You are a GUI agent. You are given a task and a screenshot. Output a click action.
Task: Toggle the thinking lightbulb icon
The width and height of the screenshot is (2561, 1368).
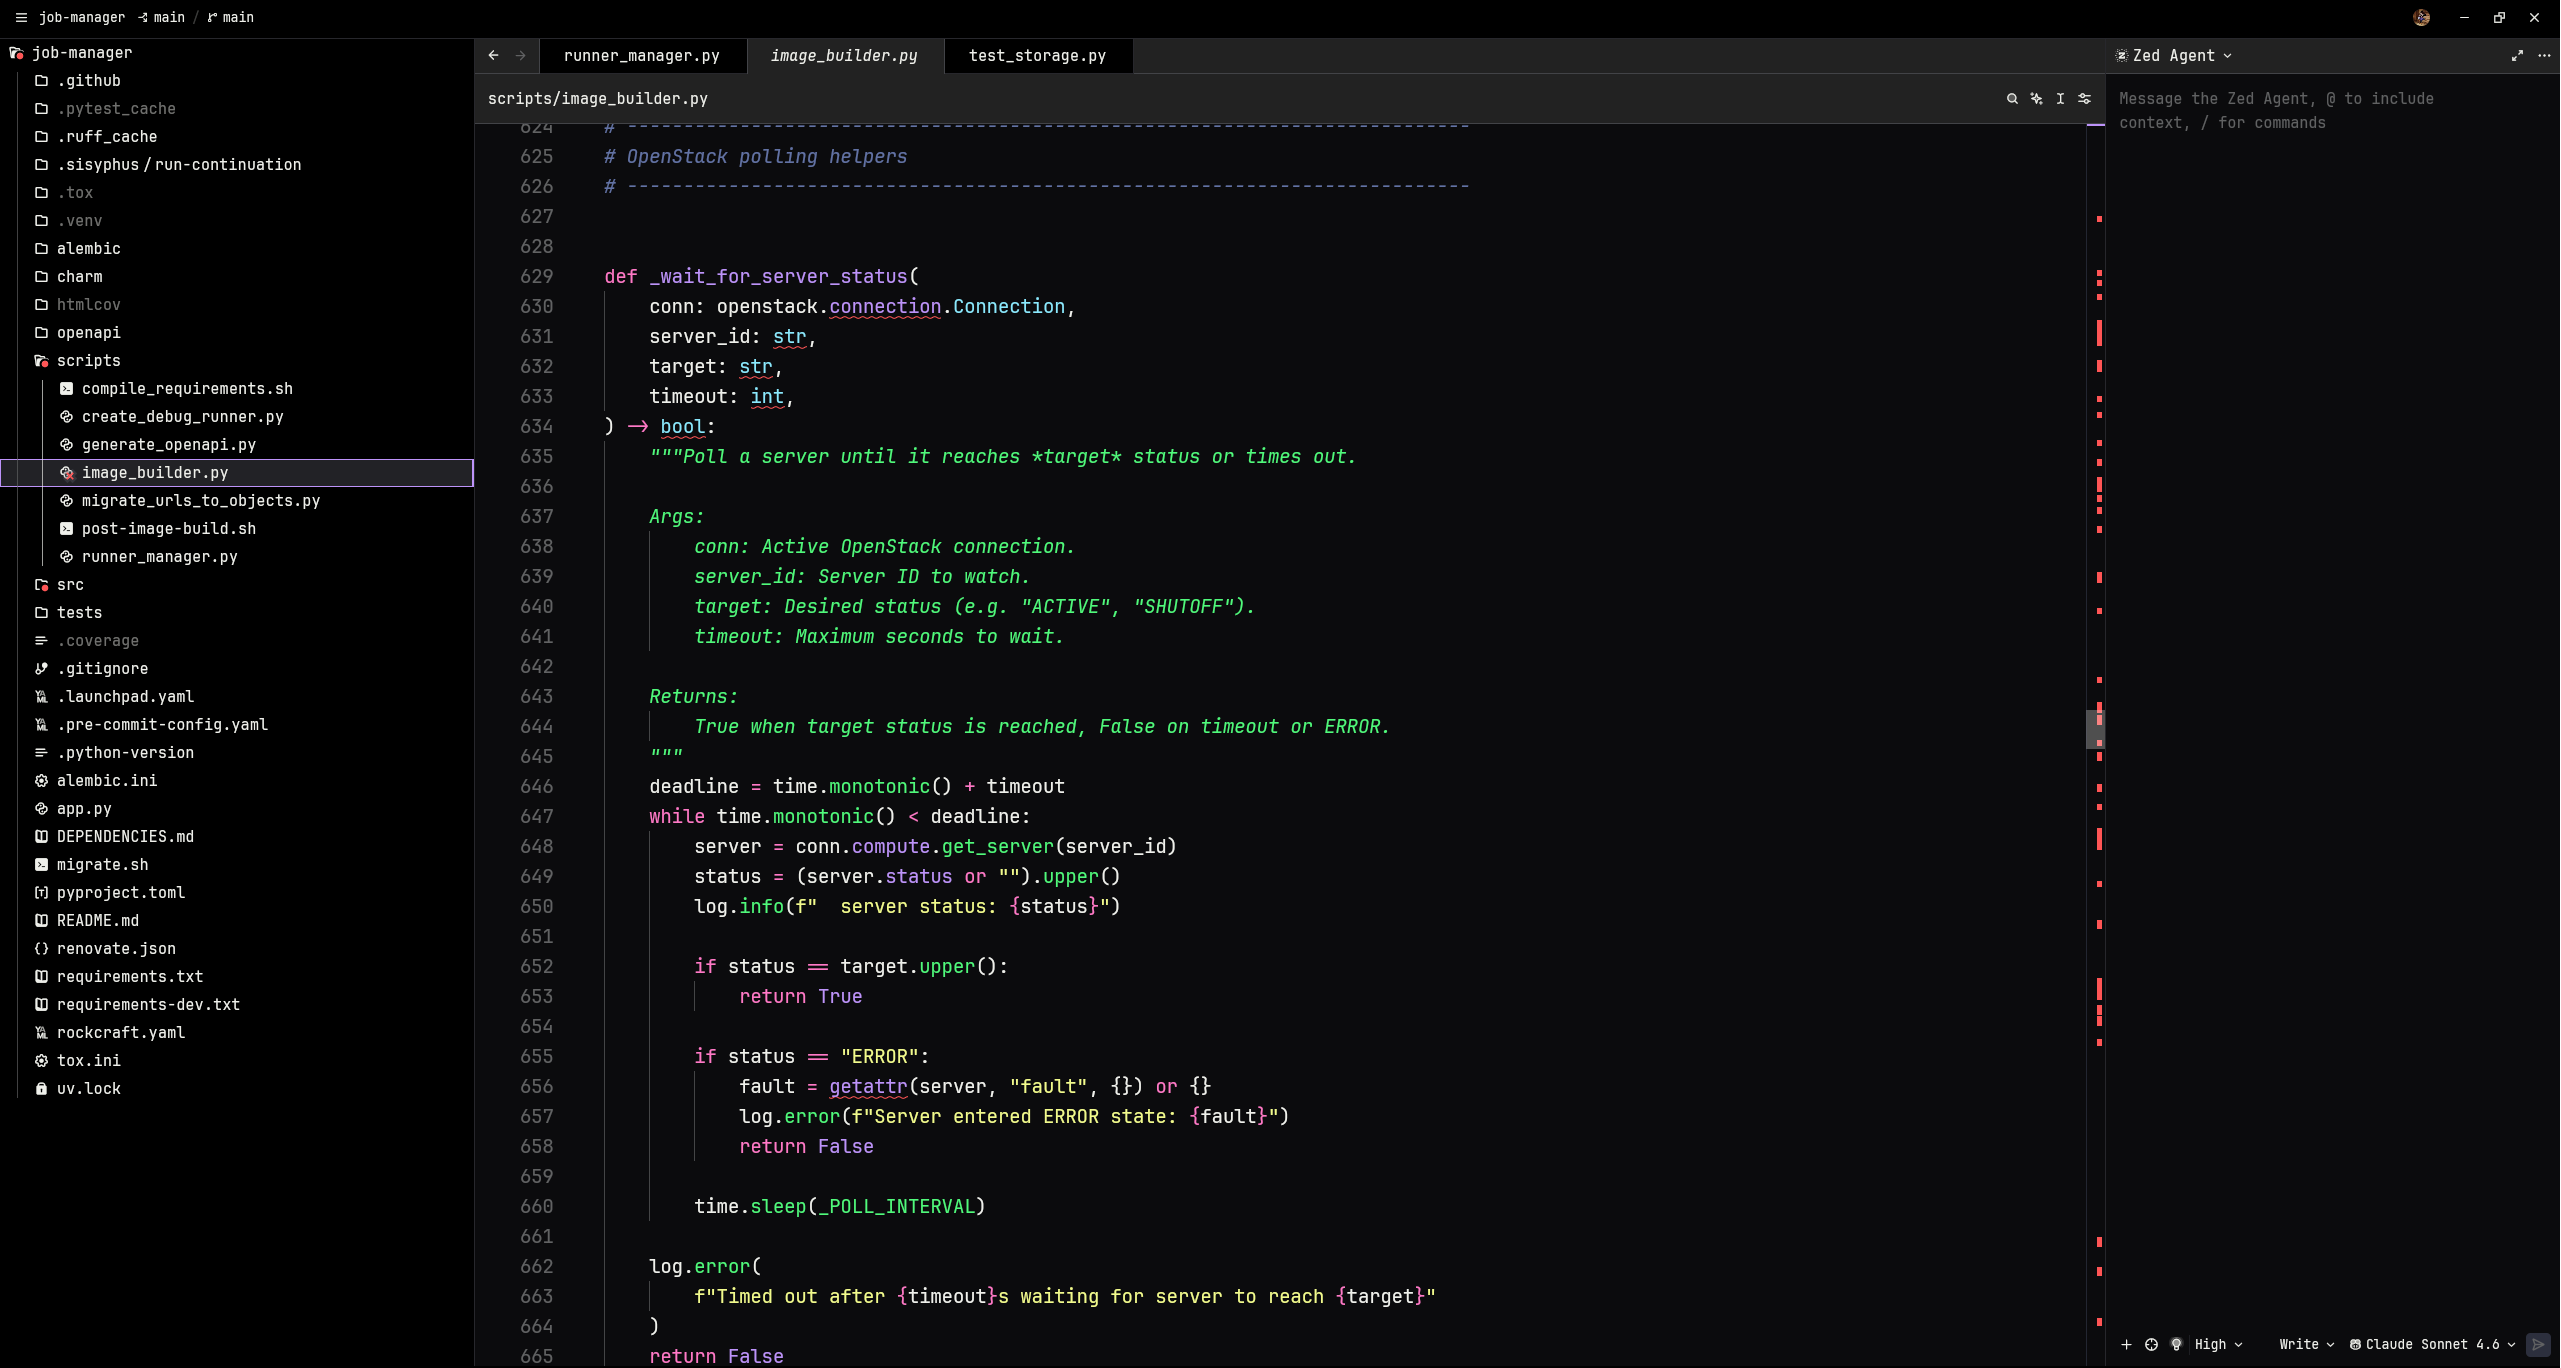tap(2176, 1344)
